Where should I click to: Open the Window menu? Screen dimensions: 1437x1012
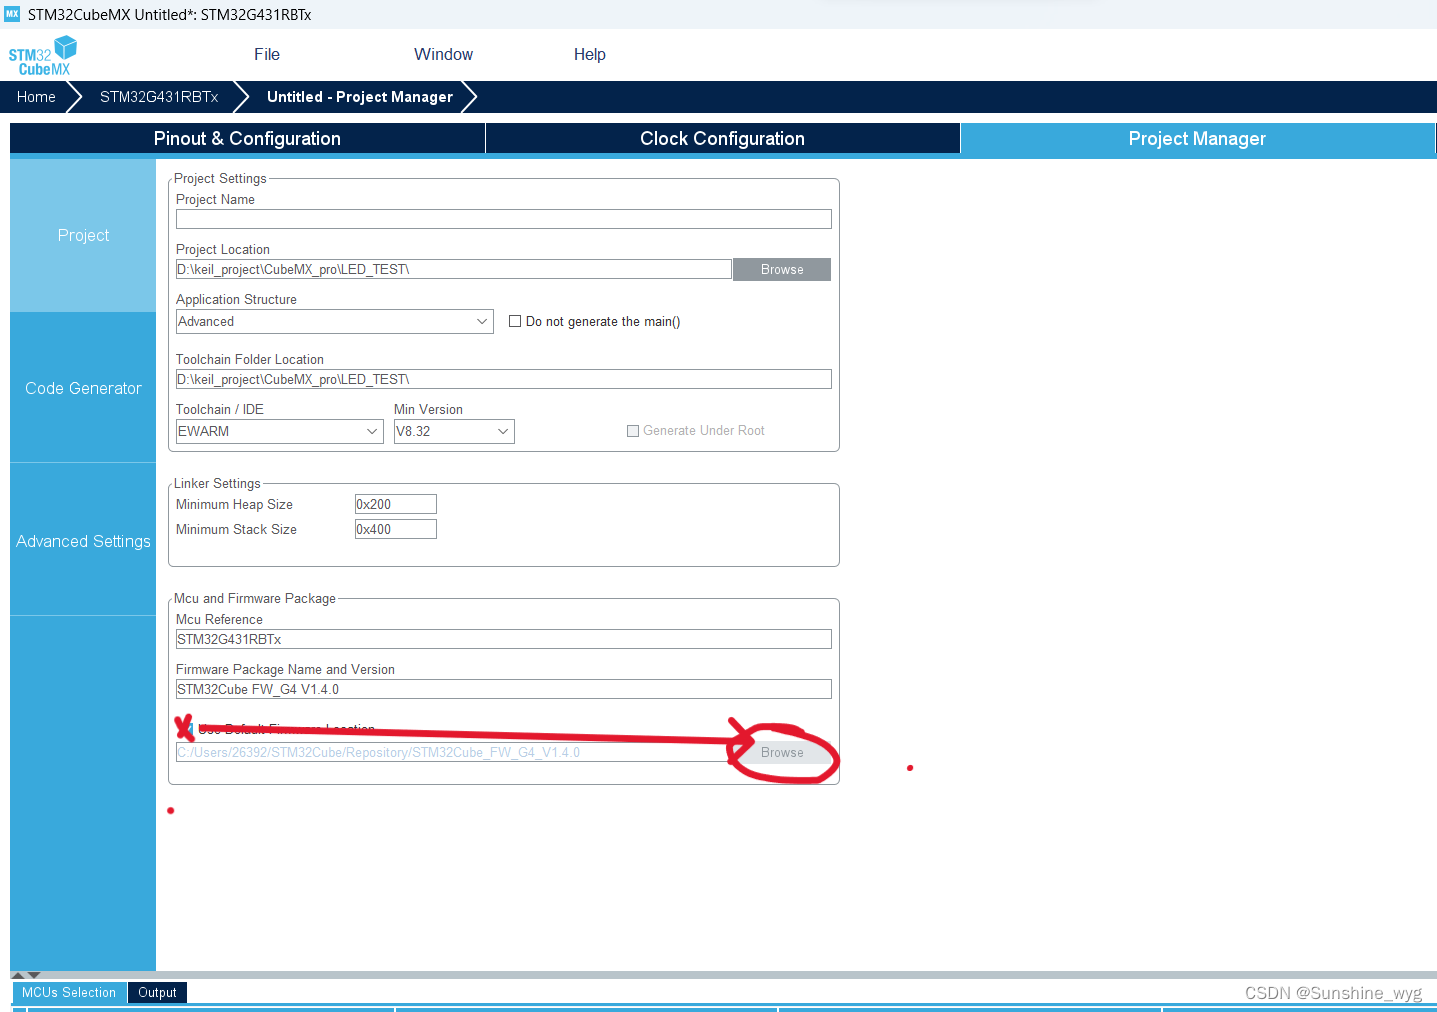pyautogui.click(x=443, y=55)
